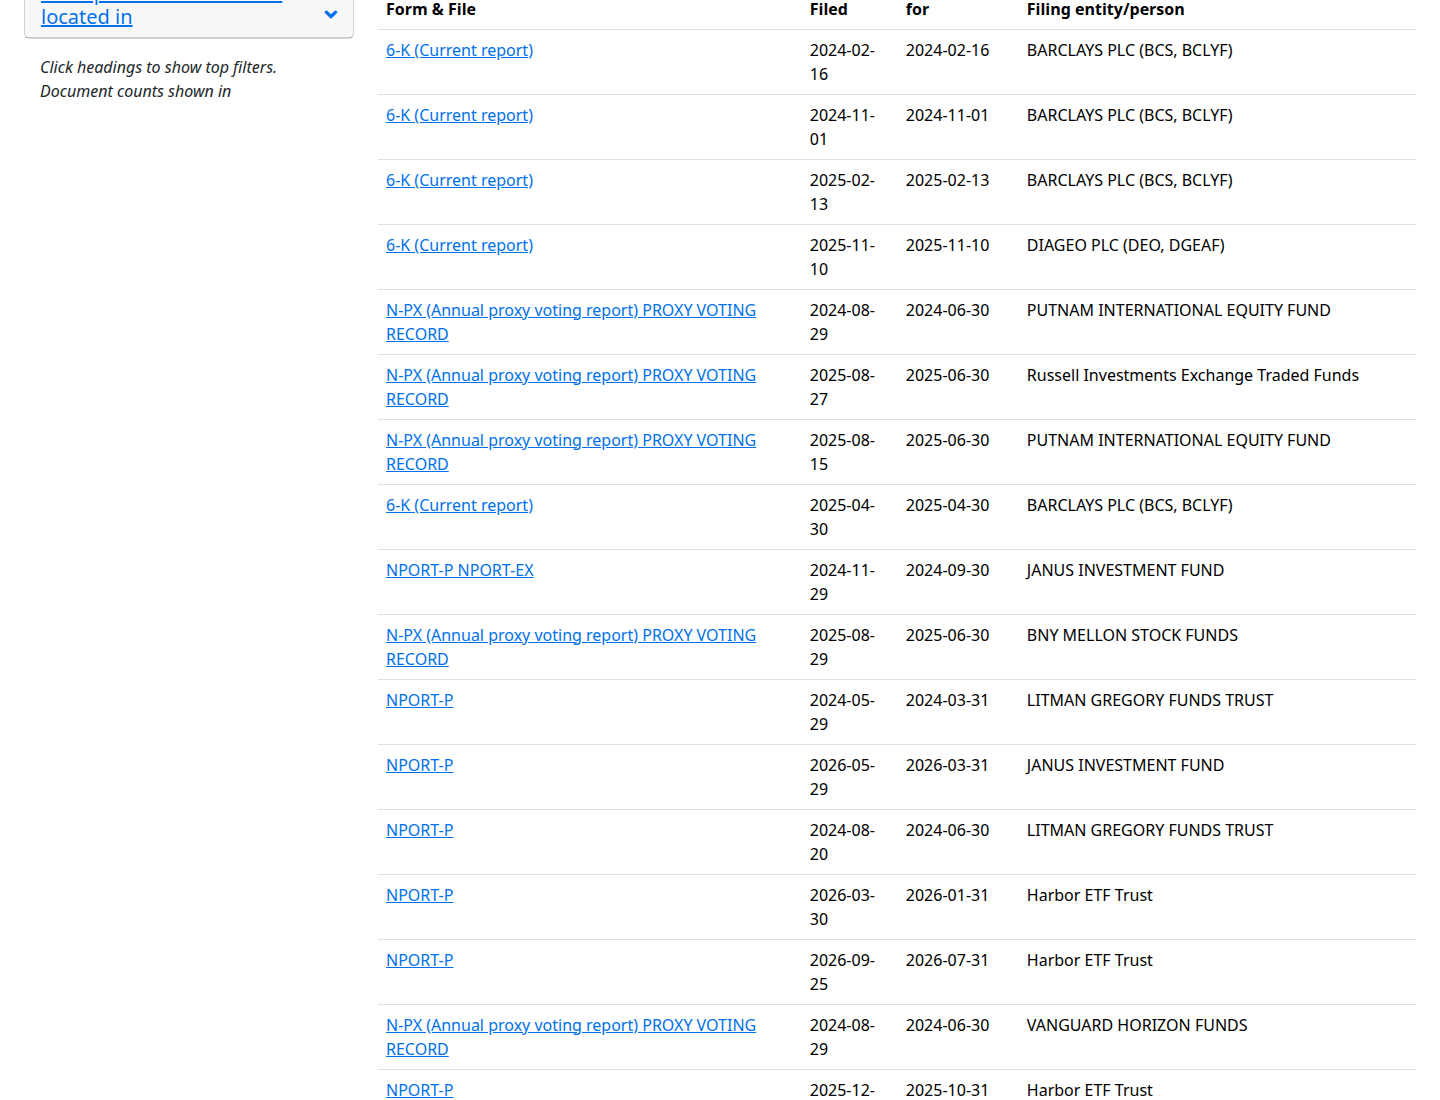Expand the "located in" filter chevron
The height and width of the screenshot is (1100, 1440).
(331, 15)
